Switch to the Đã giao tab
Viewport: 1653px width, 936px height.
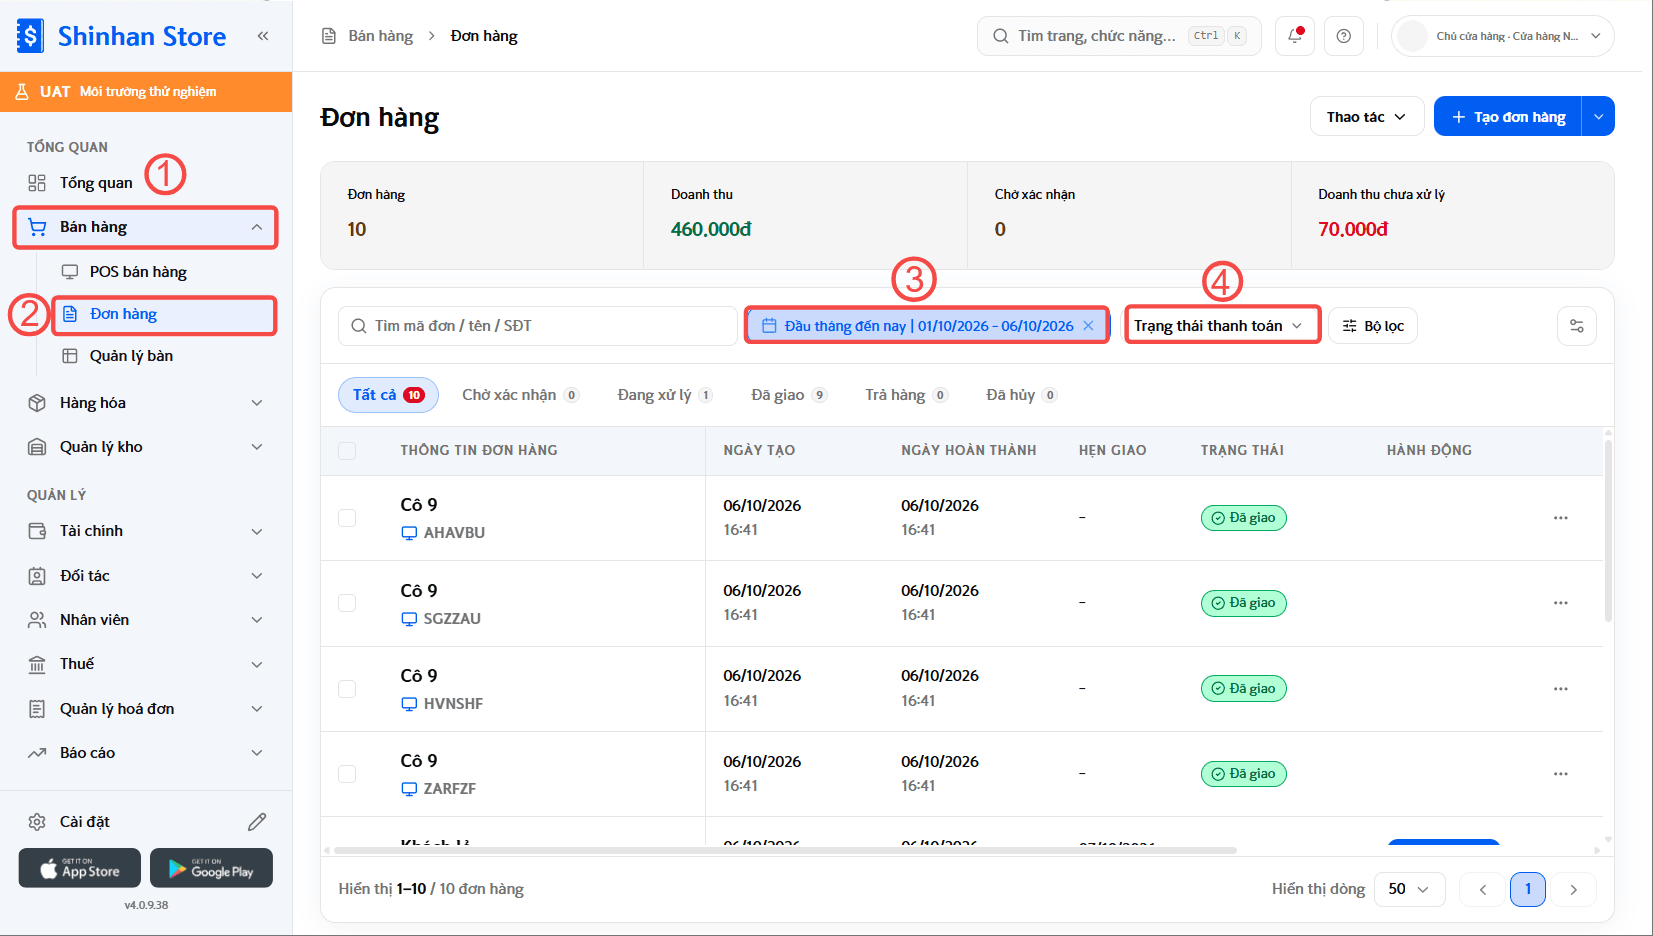click(789, 395)
